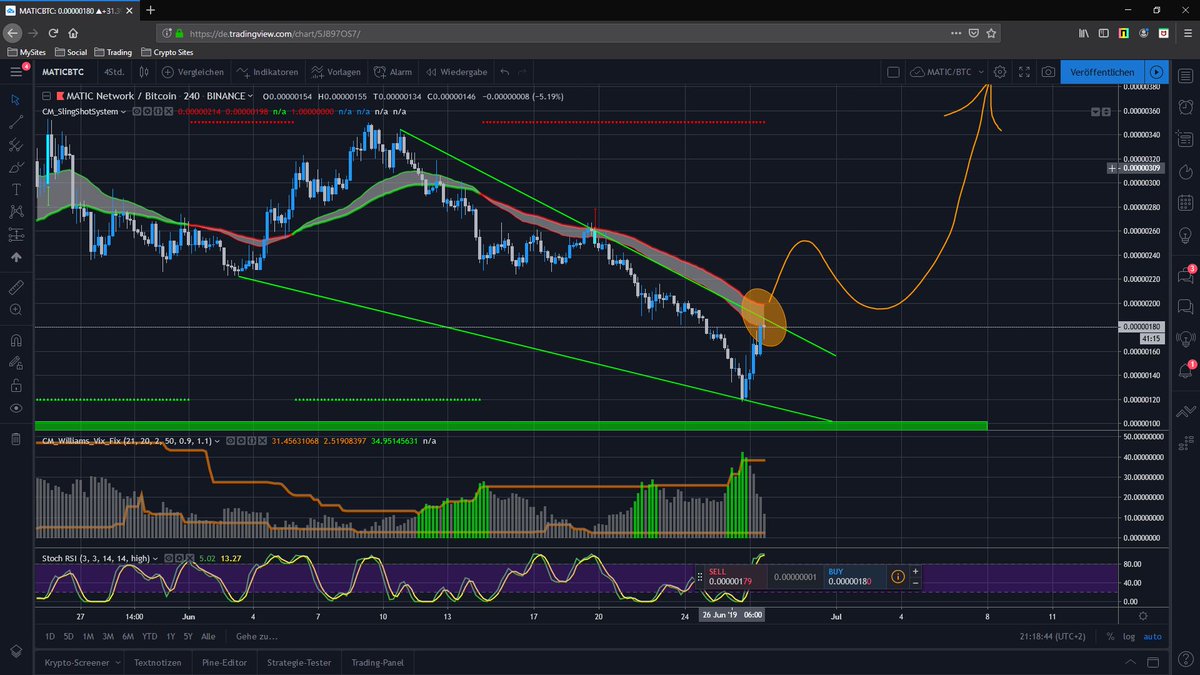Create an Alarm alert

pyautogui.click(x=393, y=72)
